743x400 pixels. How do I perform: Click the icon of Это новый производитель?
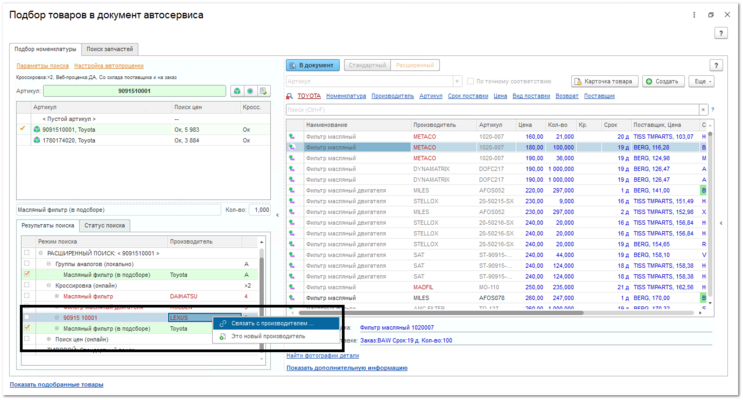click(x=223, y=336)
